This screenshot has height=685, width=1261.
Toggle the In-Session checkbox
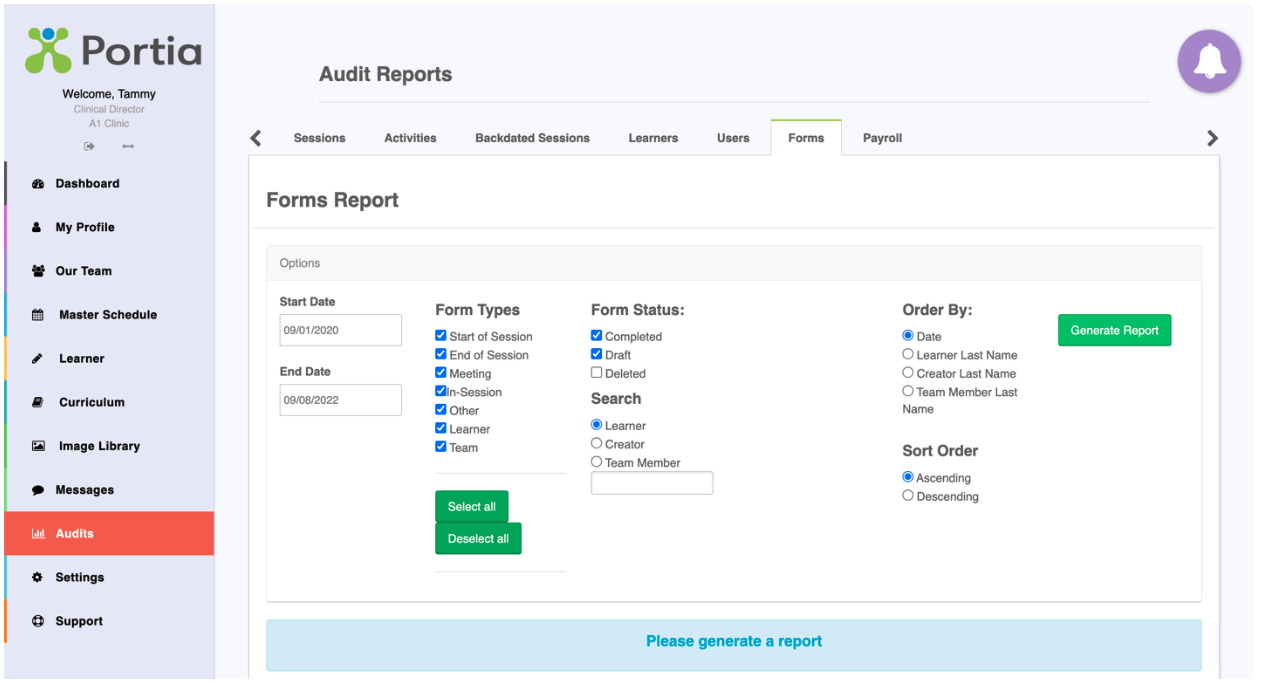click(x=441, y=391)
